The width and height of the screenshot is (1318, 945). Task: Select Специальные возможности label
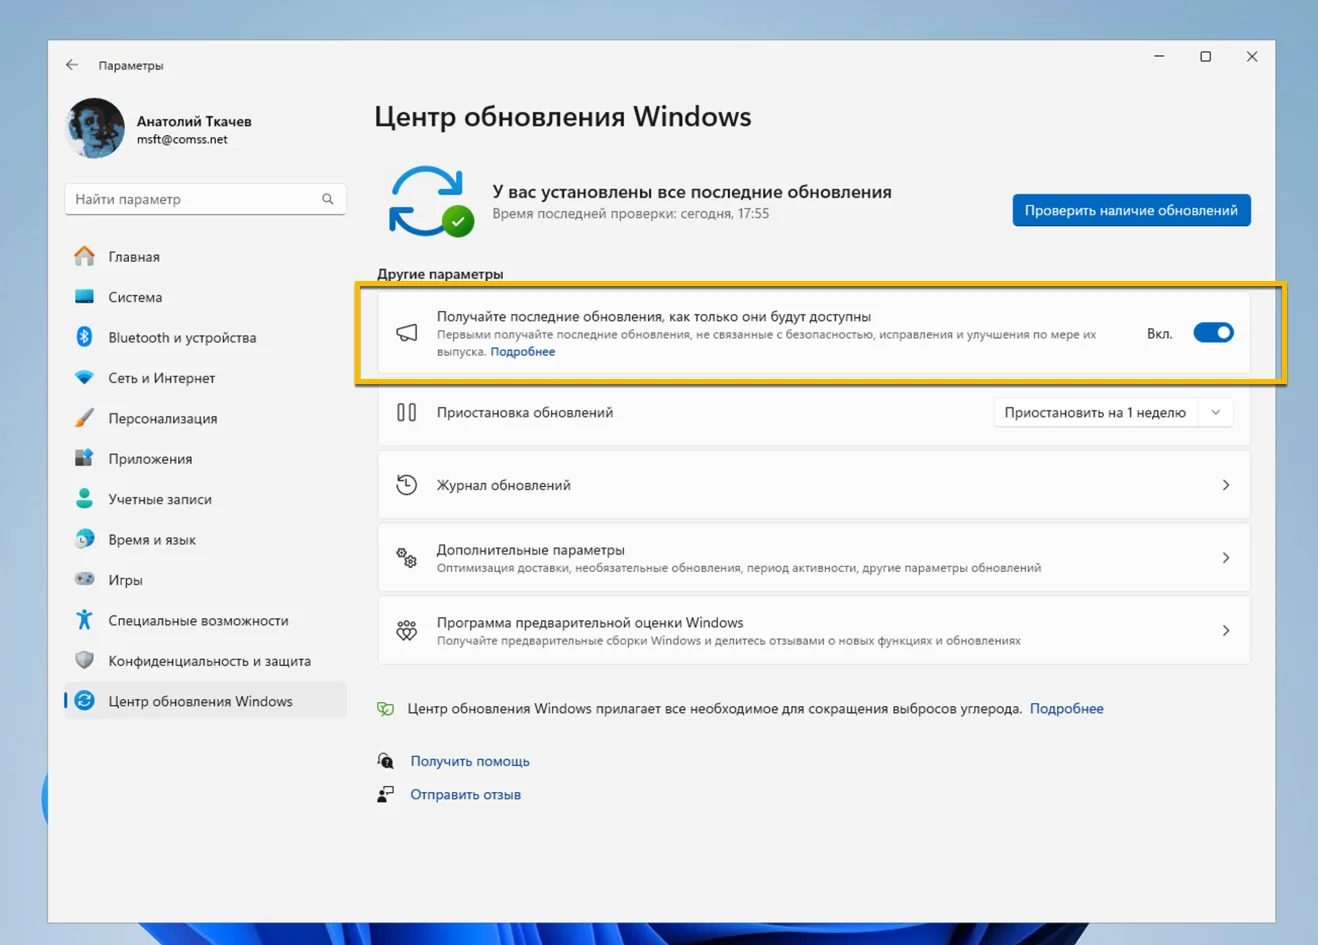[x=198, y=621]
